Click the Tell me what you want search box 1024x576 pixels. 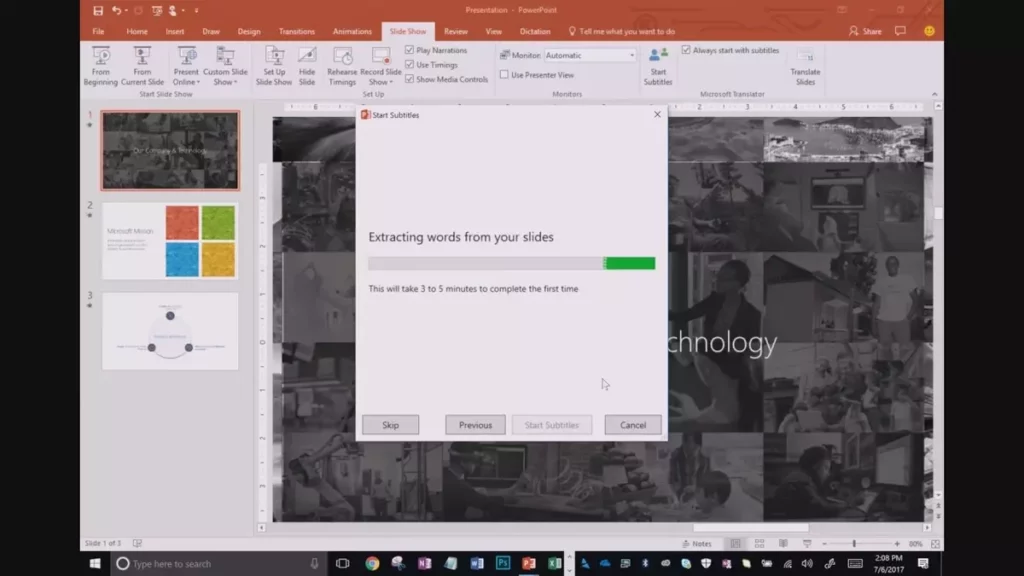[622, 31]
